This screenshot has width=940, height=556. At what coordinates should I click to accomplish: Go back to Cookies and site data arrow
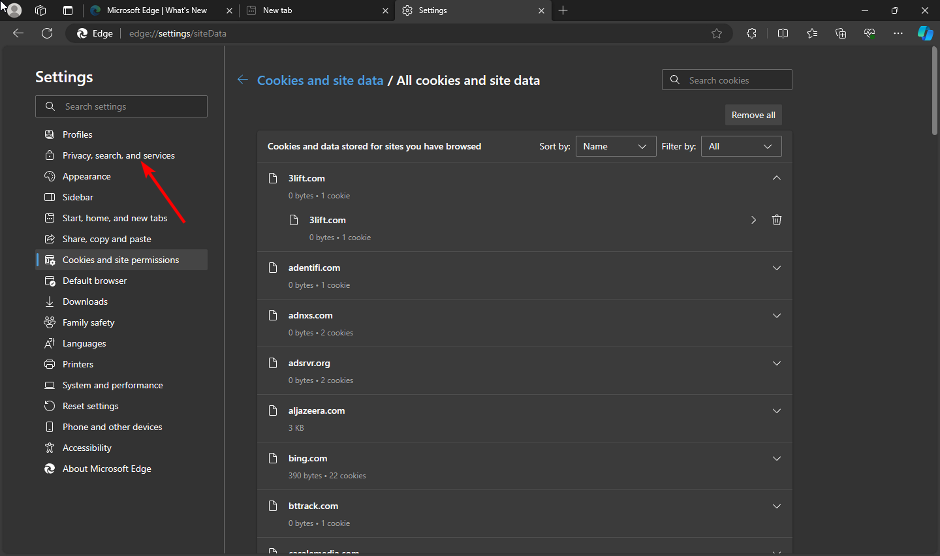242,80
